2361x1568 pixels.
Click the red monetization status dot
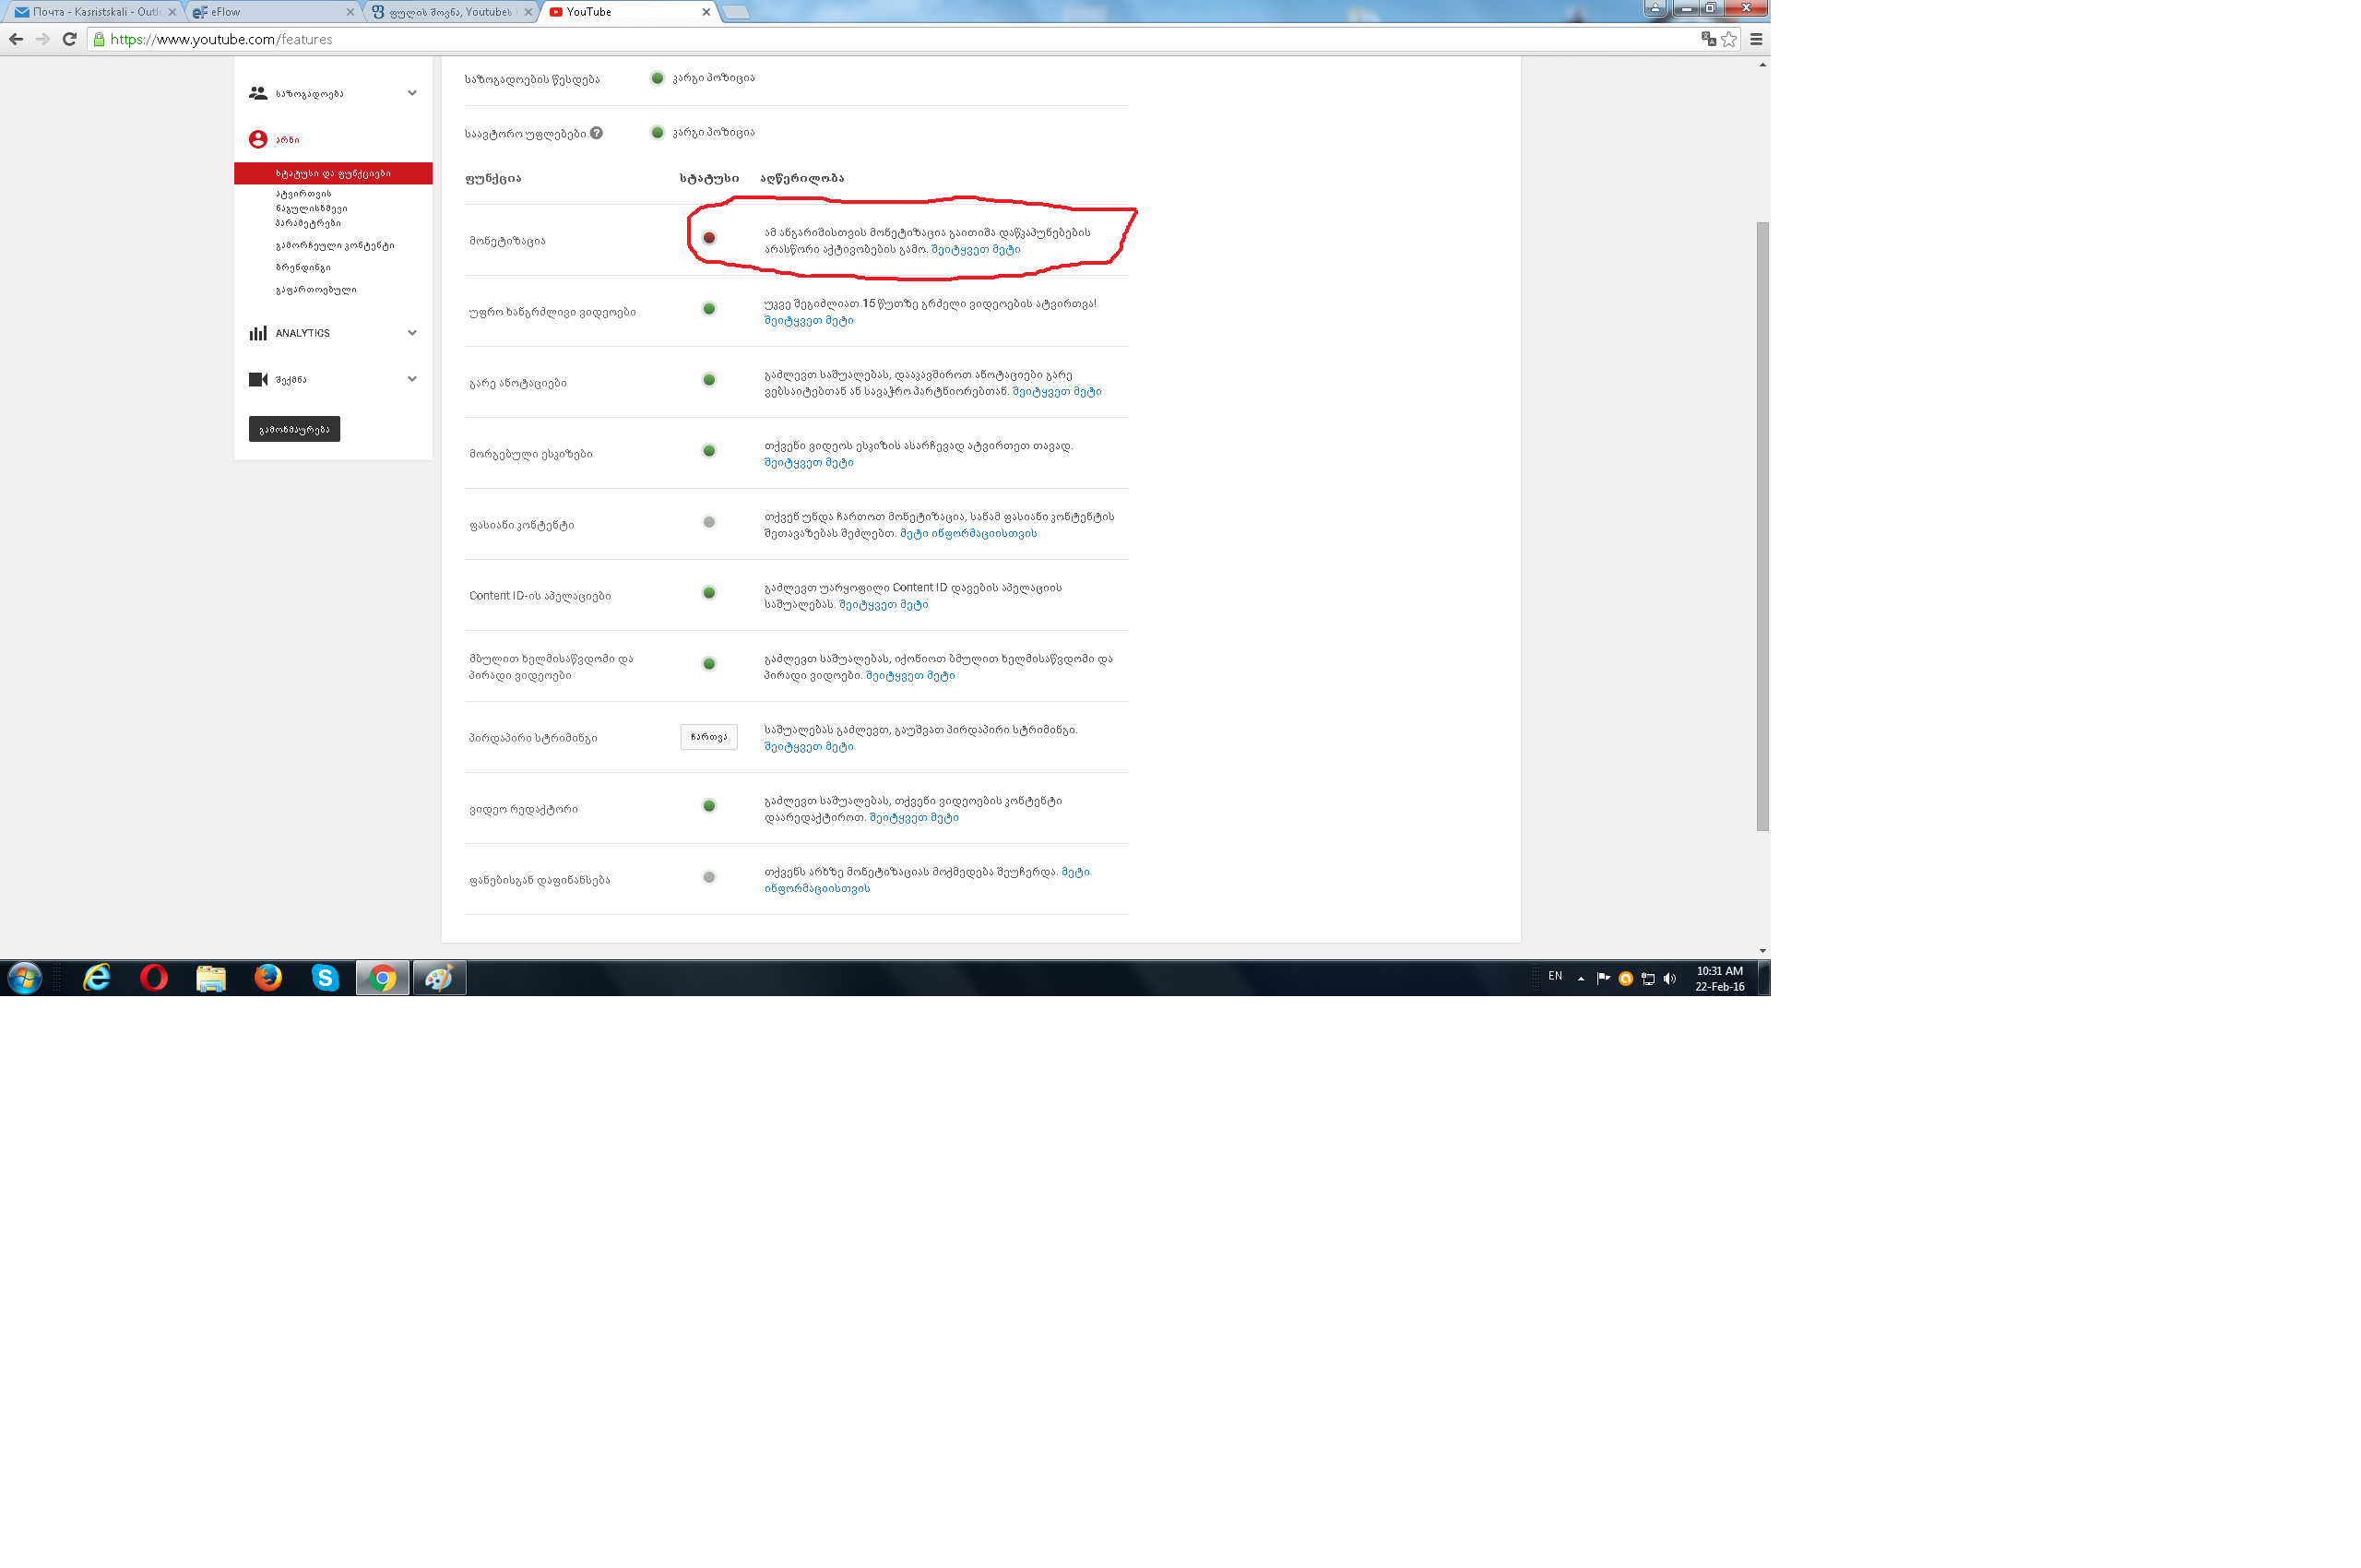[709, 238]
